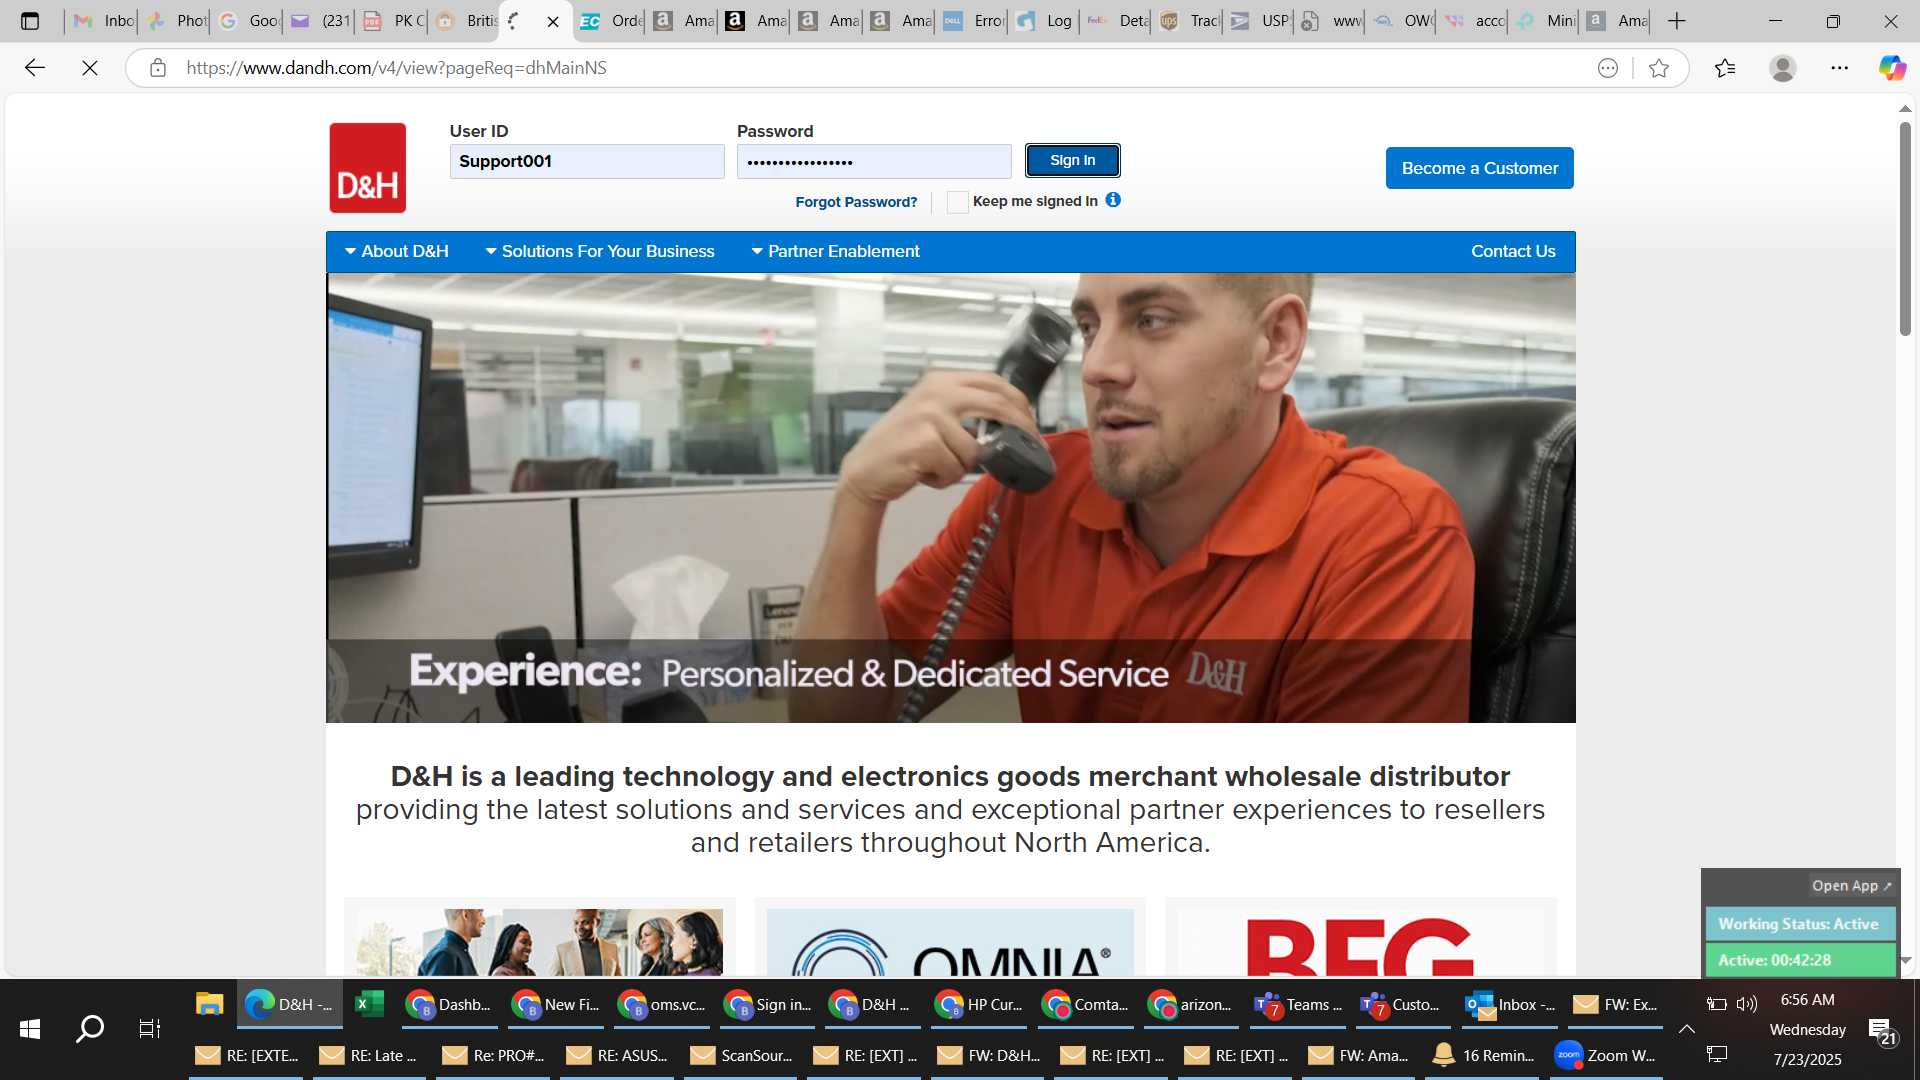1920x1080 pixels.
Task: Open the Favorites list icon
Action: pos(1724,68)
